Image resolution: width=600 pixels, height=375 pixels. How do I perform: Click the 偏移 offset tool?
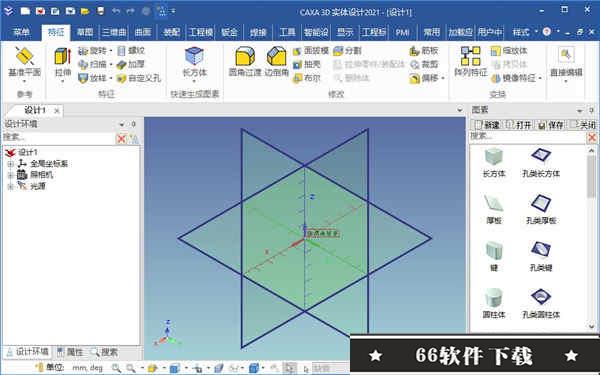424,78
